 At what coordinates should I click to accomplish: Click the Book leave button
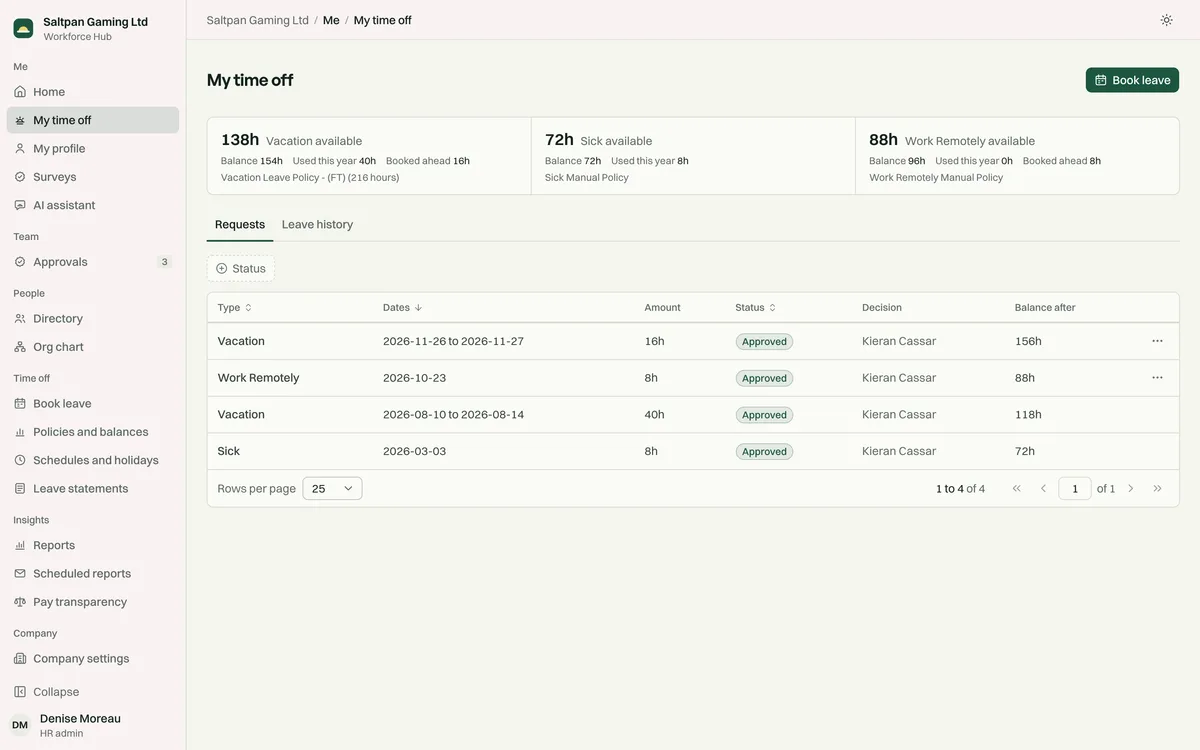pos(1132,80)
